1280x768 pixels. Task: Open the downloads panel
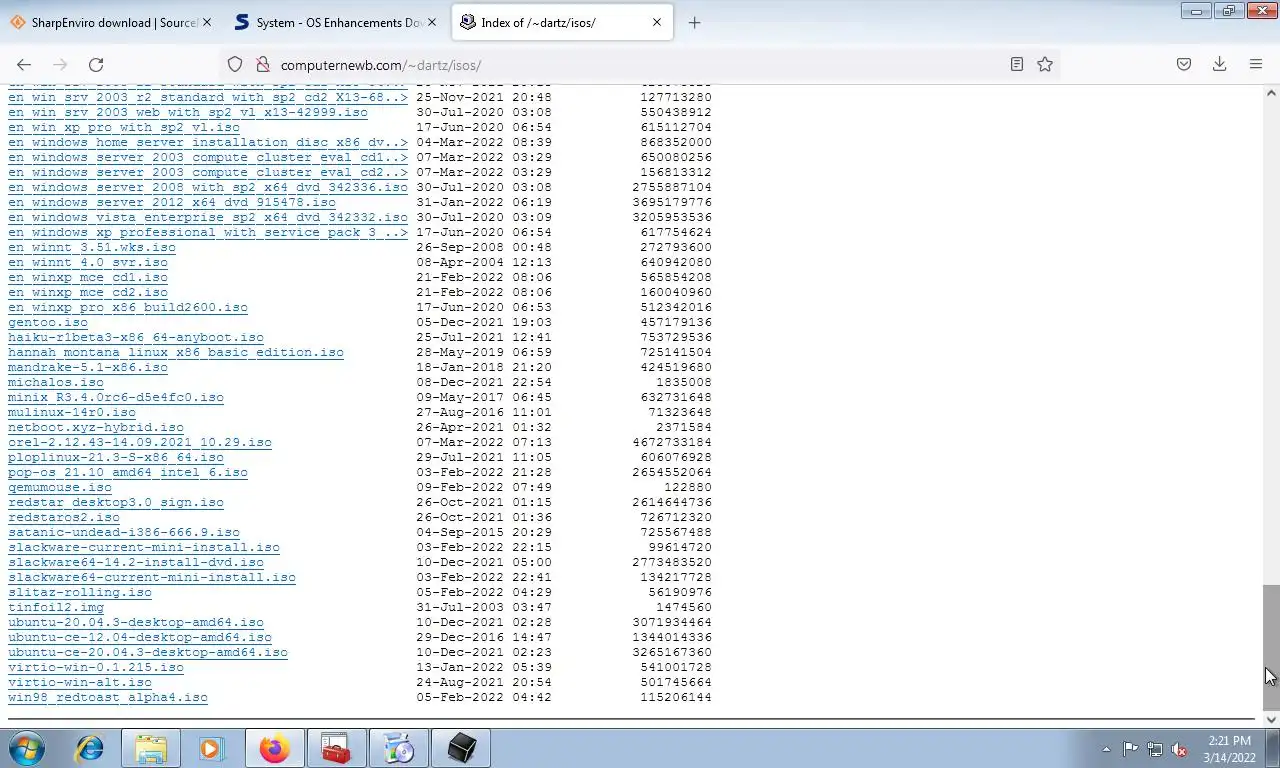pyautogui.click(x=1219, y=64)
